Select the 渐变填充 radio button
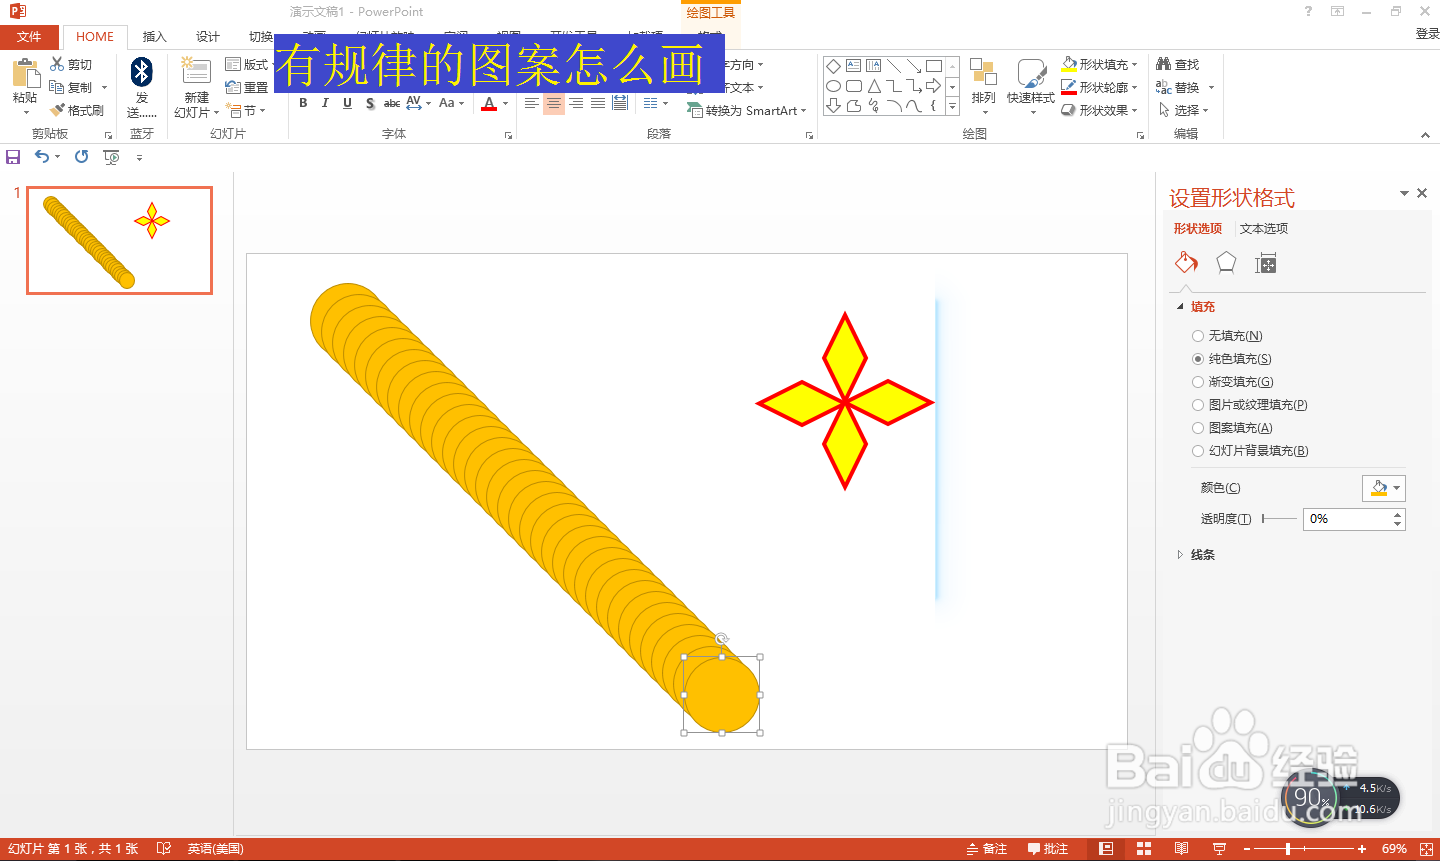 [1197, 381]
